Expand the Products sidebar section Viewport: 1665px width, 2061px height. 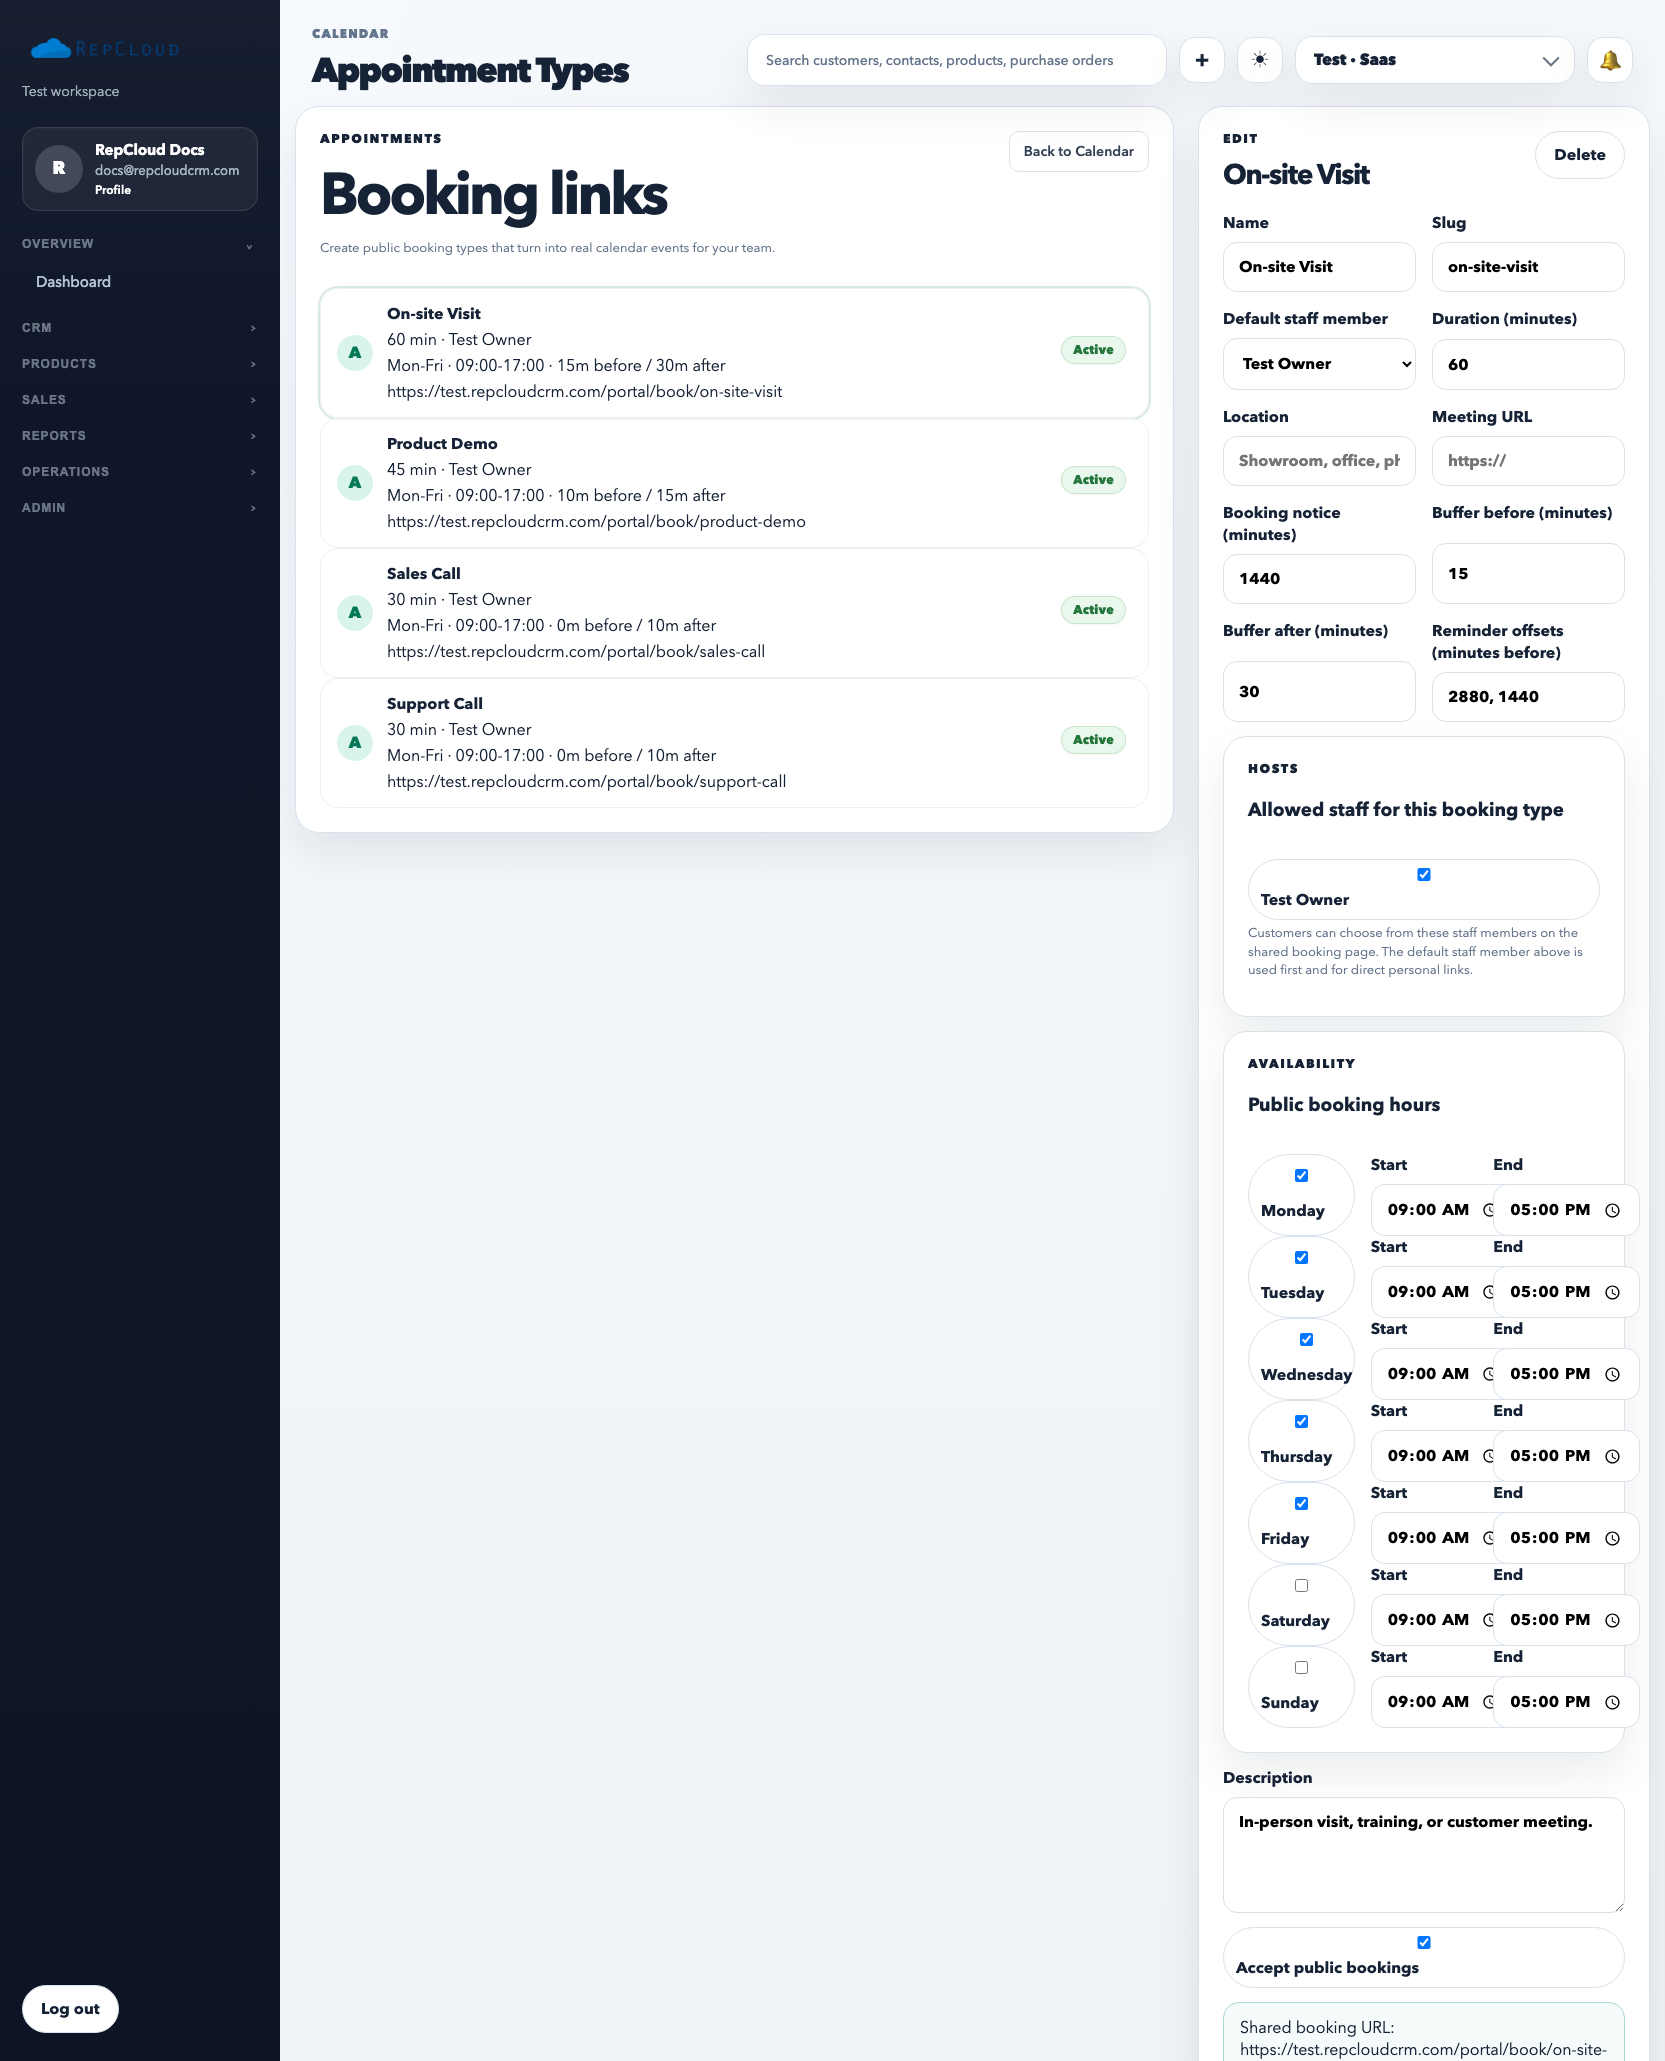pyautogui.click(x=139, y=364)
